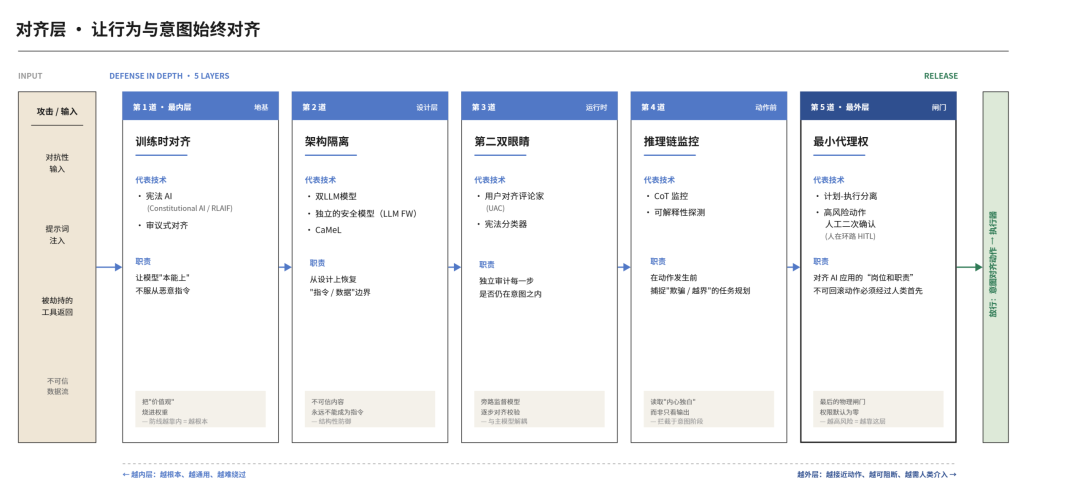The height and width of the screenshot is (495, 1080).
Task: Click the "第 5 道 · 最外层" card header
Action: pyautogui.click(x=878, y=106)
